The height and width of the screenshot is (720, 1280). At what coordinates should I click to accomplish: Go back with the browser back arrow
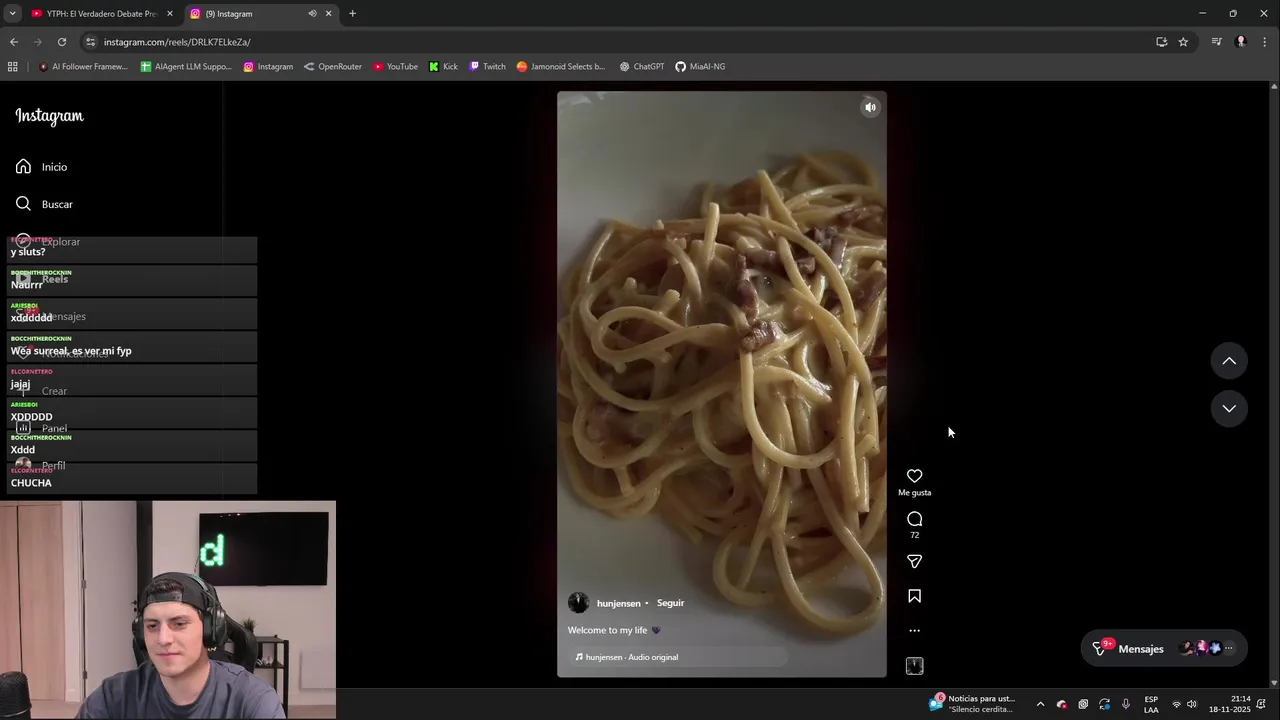14,42
